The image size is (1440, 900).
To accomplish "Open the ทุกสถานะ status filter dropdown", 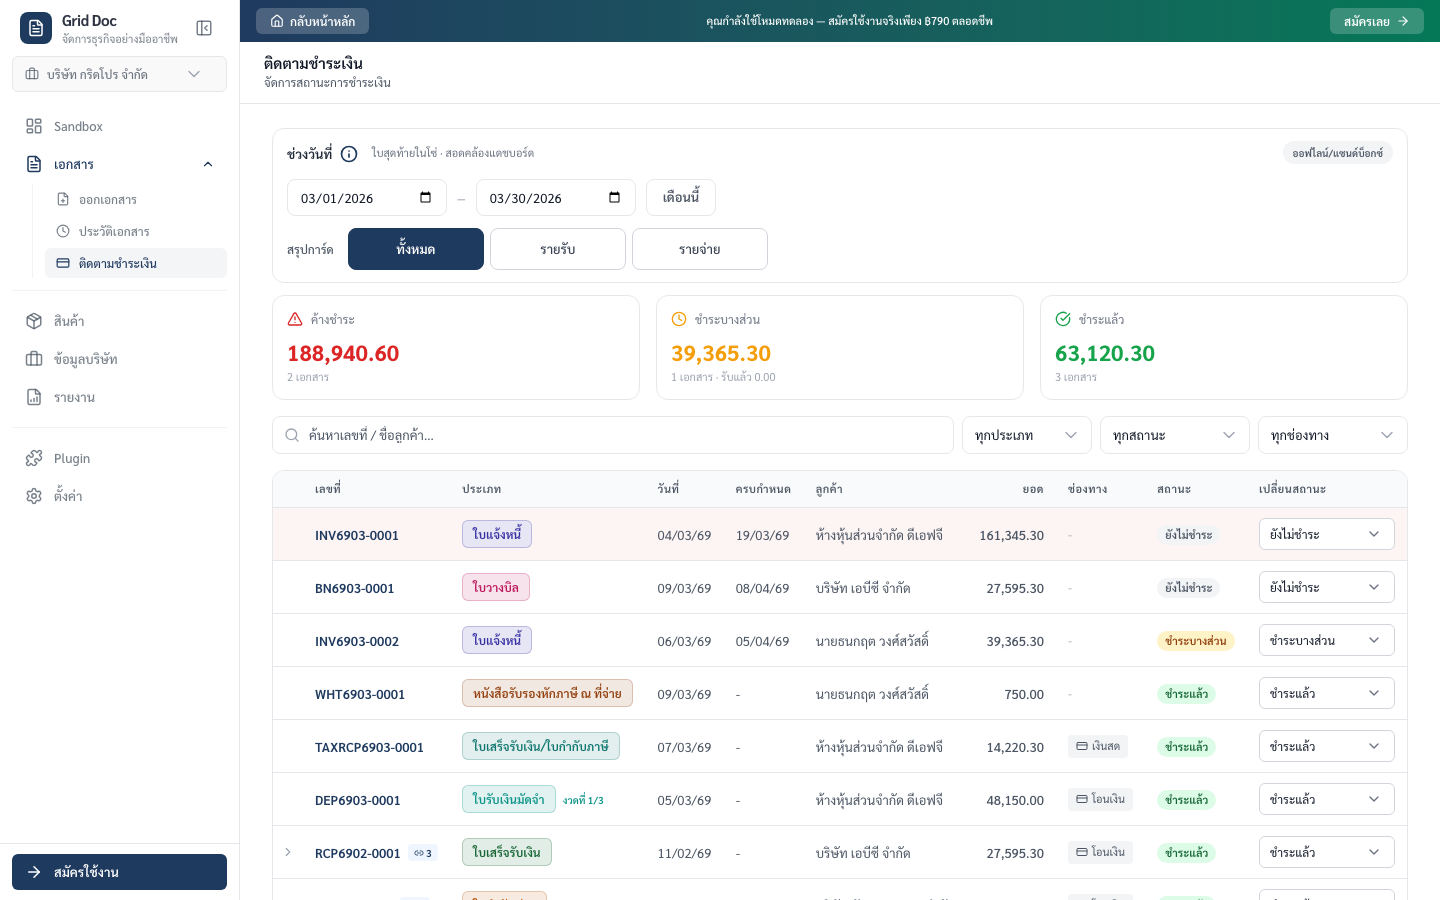I will click(1174, 435).
